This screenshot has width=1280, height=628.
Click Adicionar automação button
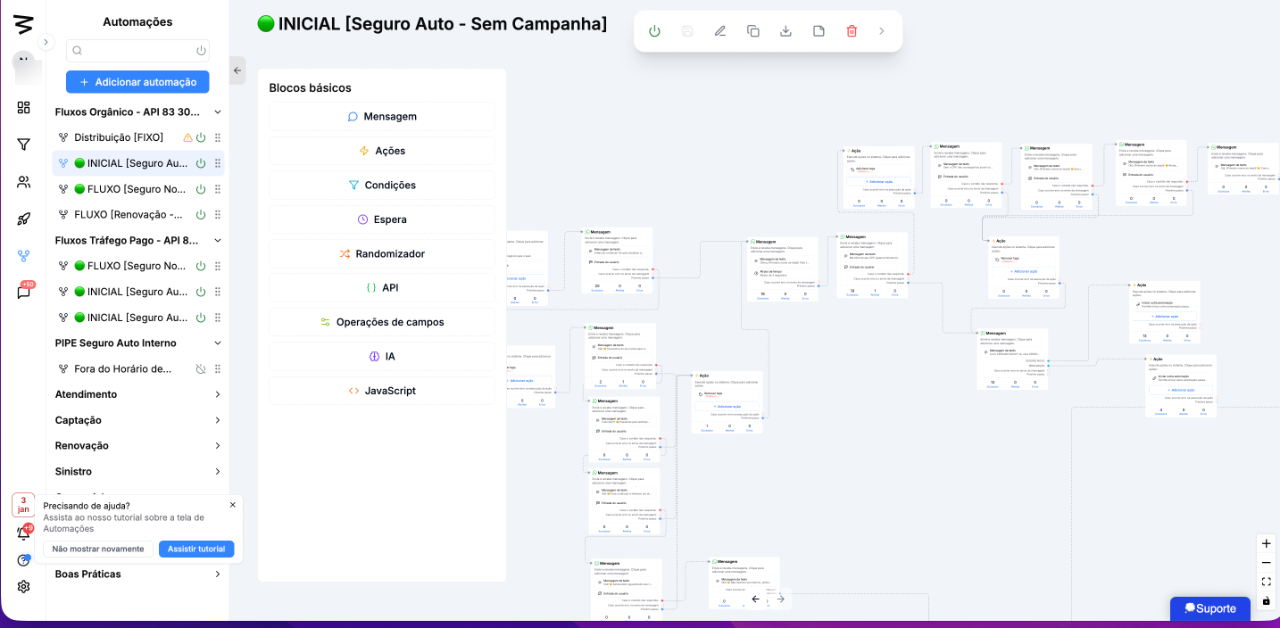(138, 82)
